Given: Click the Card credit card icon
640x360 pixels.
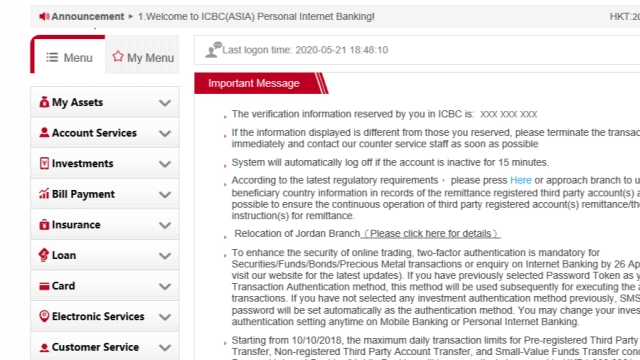Looking at the screenshot, I should click(x=44, y=286).
